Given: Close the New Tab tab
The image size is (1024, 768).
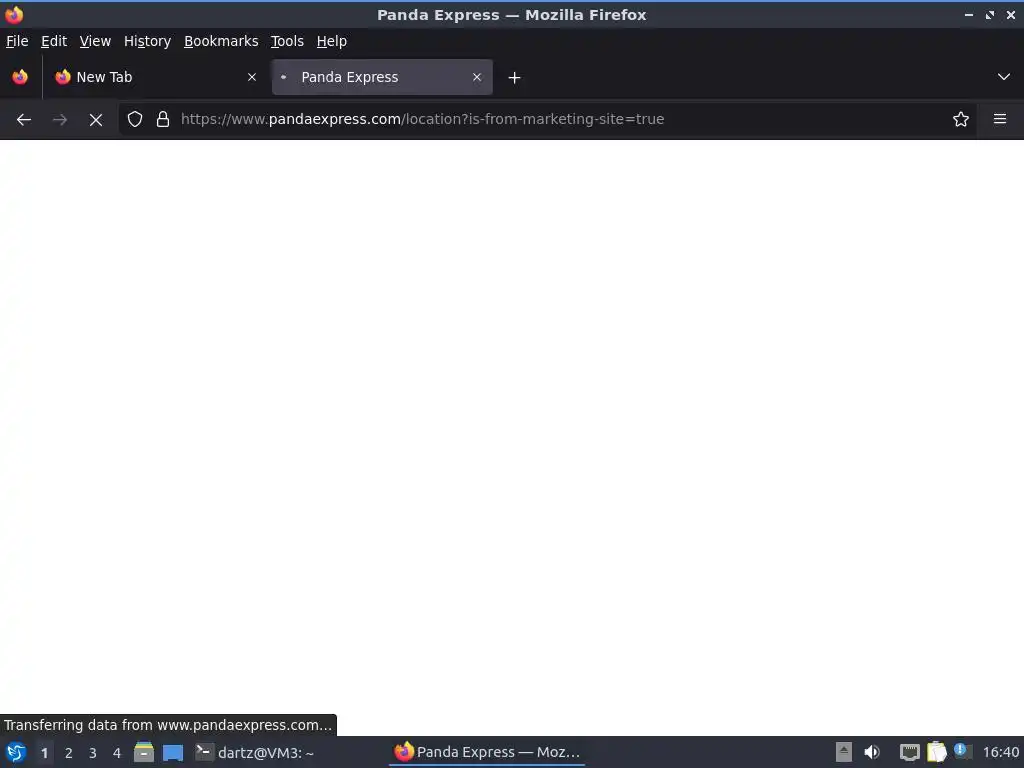Looking at the screenshot, I should tap(252, 77).
